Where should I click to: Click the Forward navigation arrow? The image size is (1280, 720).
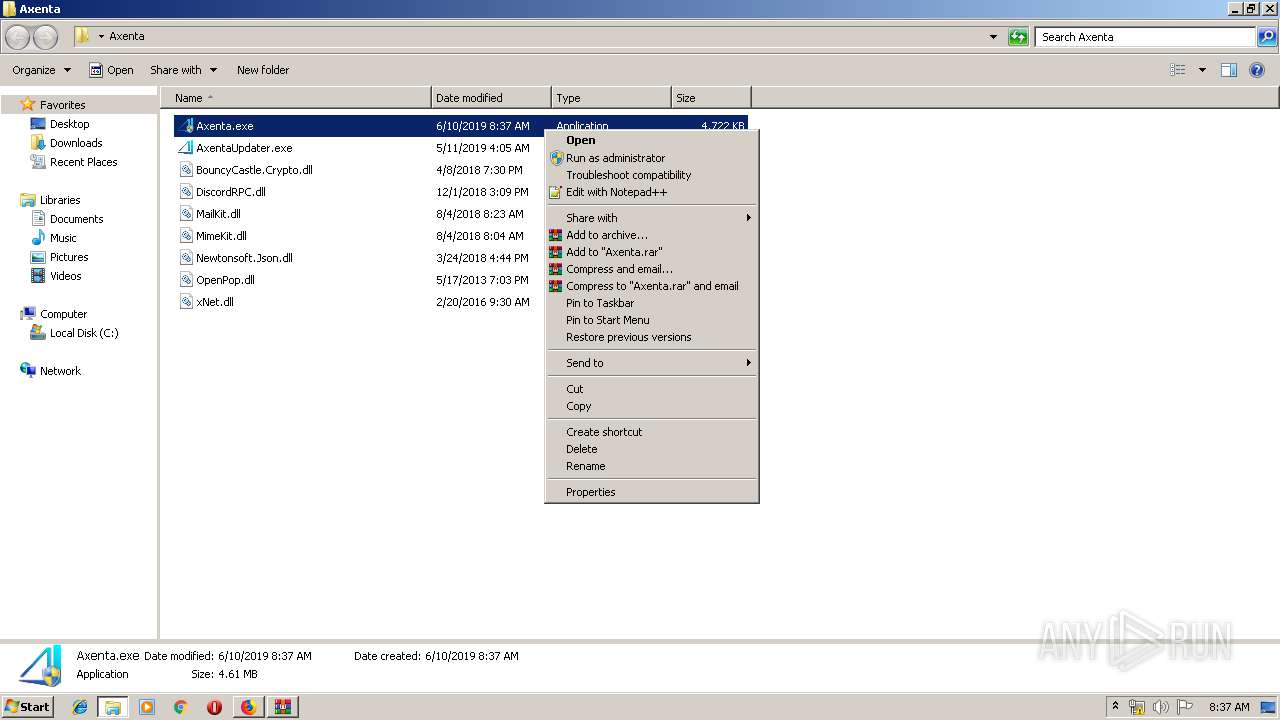[x=45, y=37]
